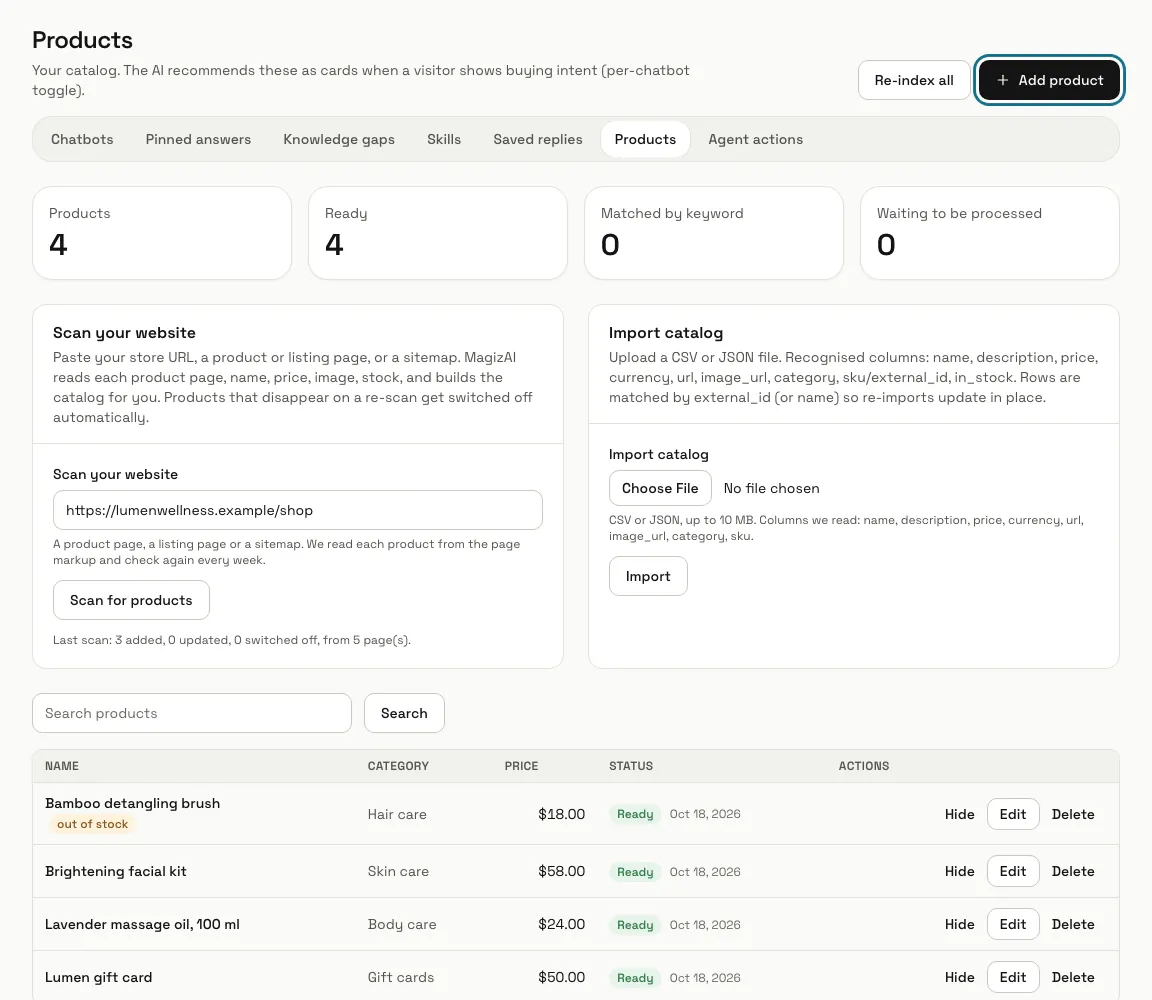Screen dimensions: 1152x1000
Task: Click Choose File for catalog import
Action: click(660, 488)
